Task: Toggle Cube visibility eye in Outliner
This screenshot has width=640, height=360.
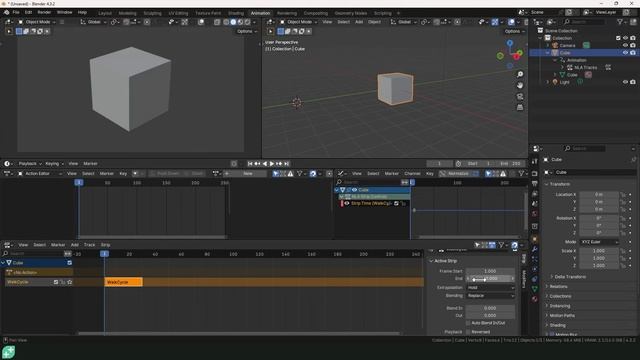Action: point(625,53)
